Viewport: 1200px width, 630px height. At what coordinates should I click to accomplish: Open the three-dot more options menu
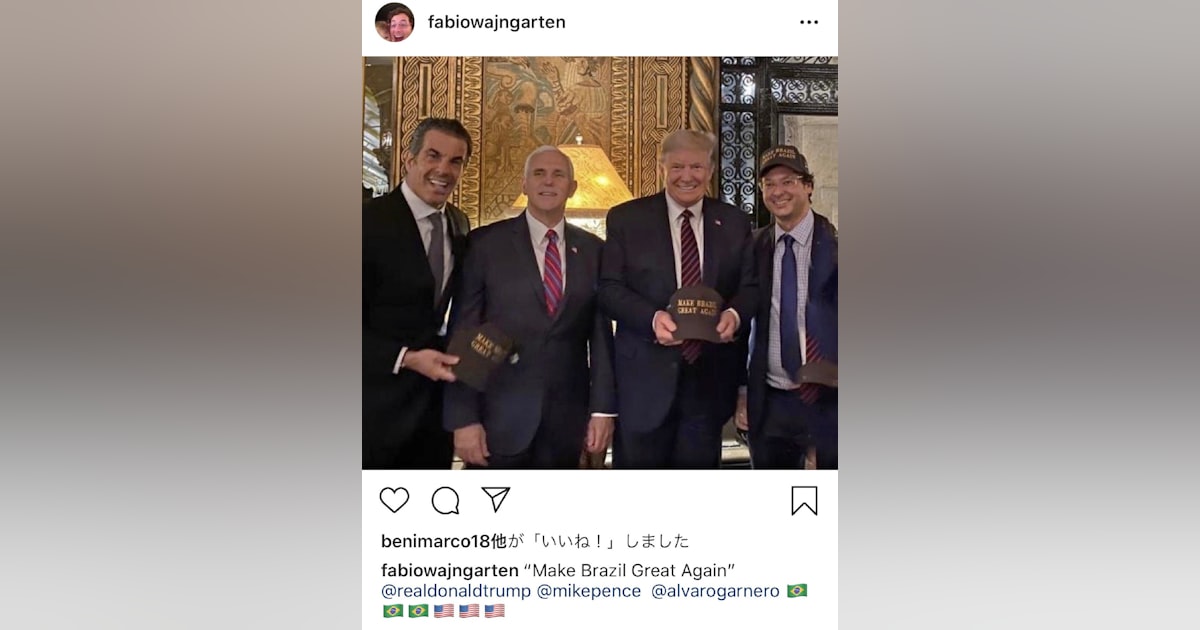coord(808,22)
